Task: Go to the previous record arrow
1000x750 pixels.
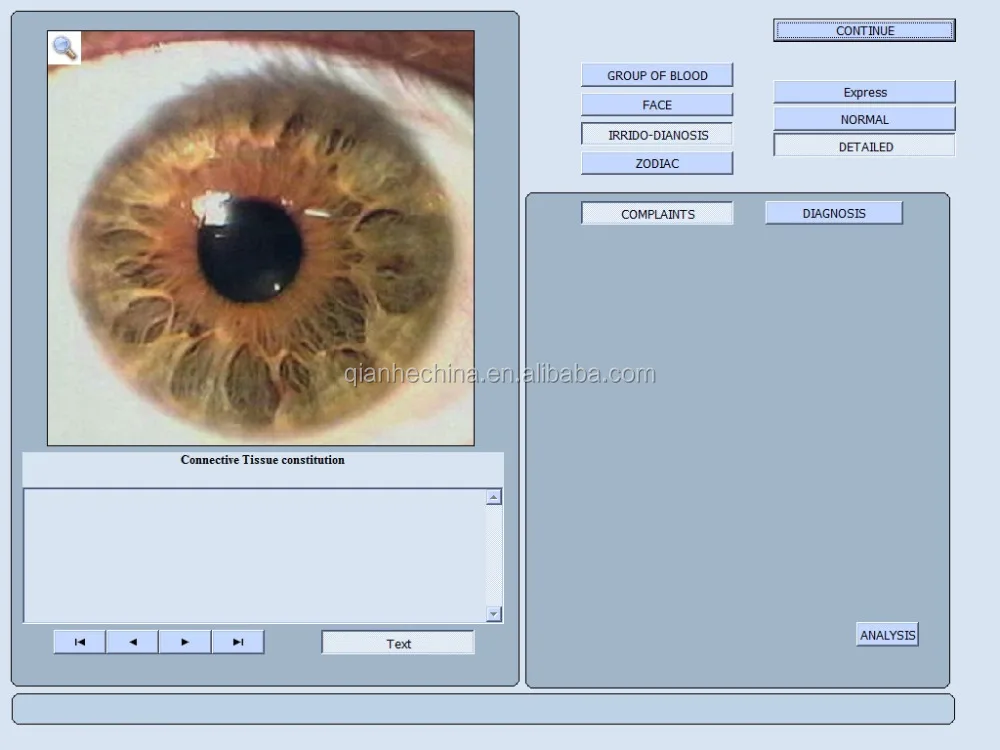Action: click(132, 642)
